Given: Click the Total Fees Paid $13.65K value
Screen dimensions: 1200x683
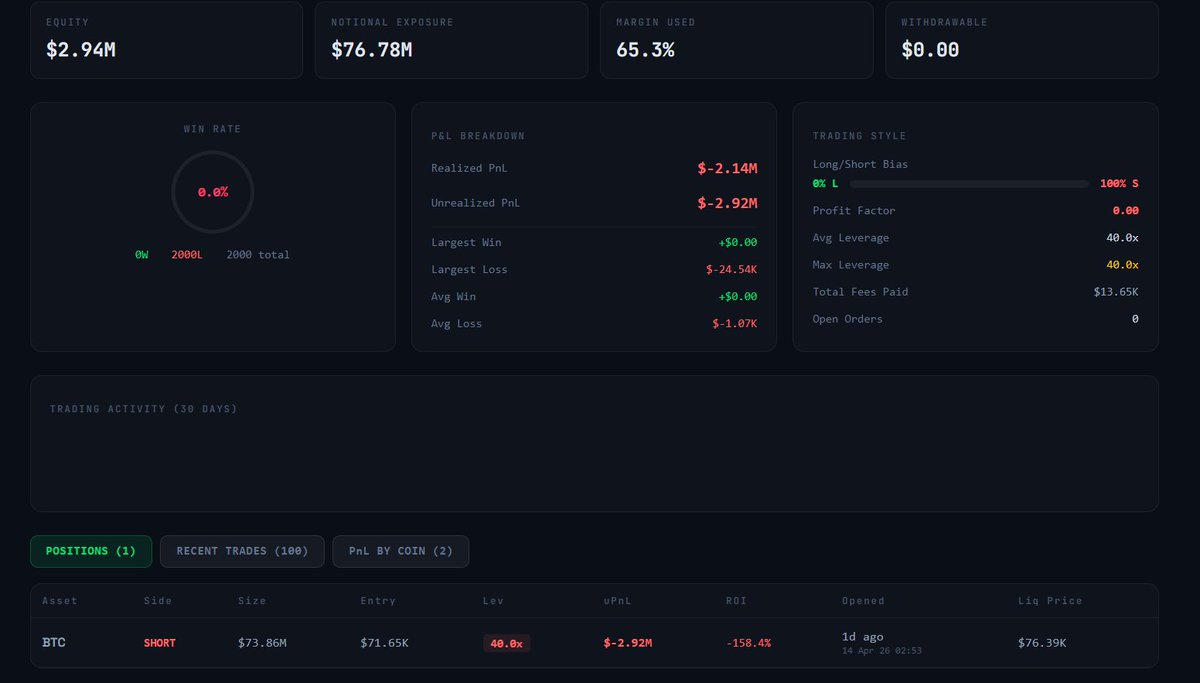Looking at the screenshot, I should tap(1116, 292).
